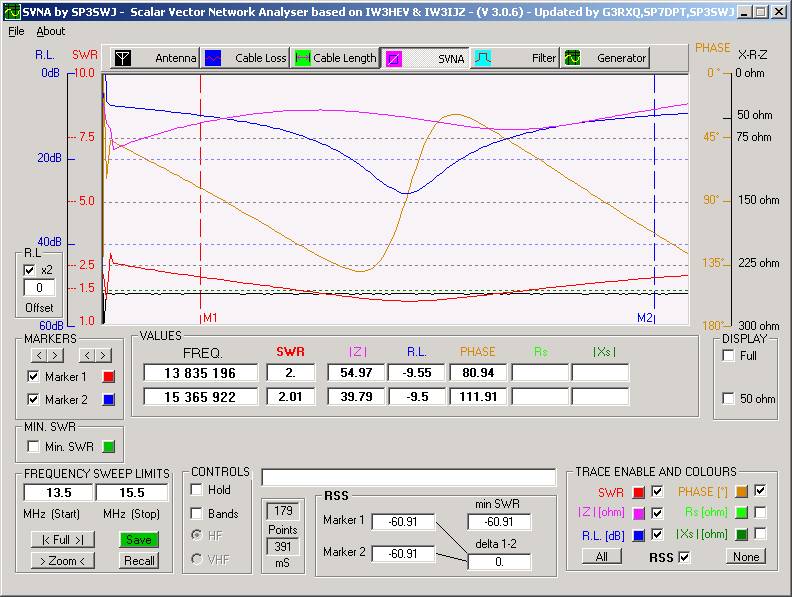Click the Recall button
792x597 pixels.
(x=139, y=560)
